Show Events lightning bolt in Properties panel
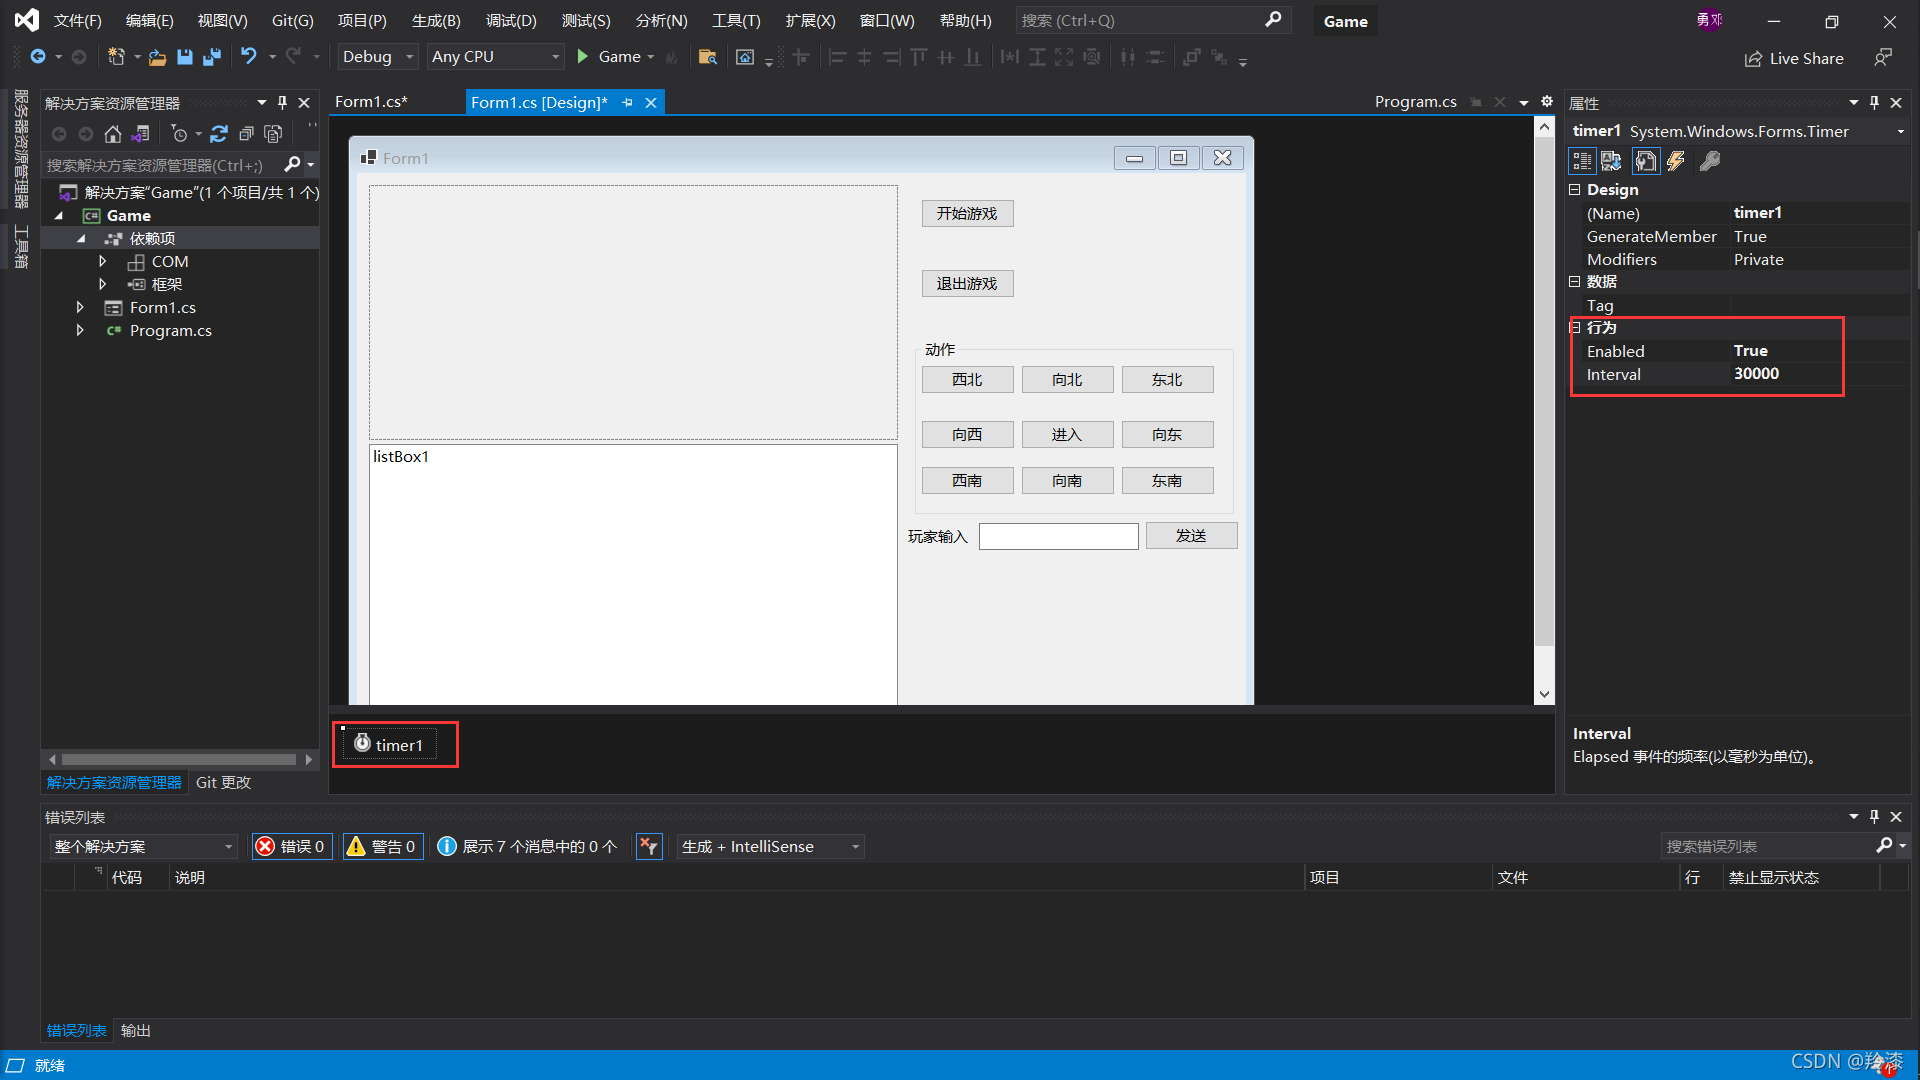The height and width of the screenshot is (1080, 1920). click(x=1676, y=161)
